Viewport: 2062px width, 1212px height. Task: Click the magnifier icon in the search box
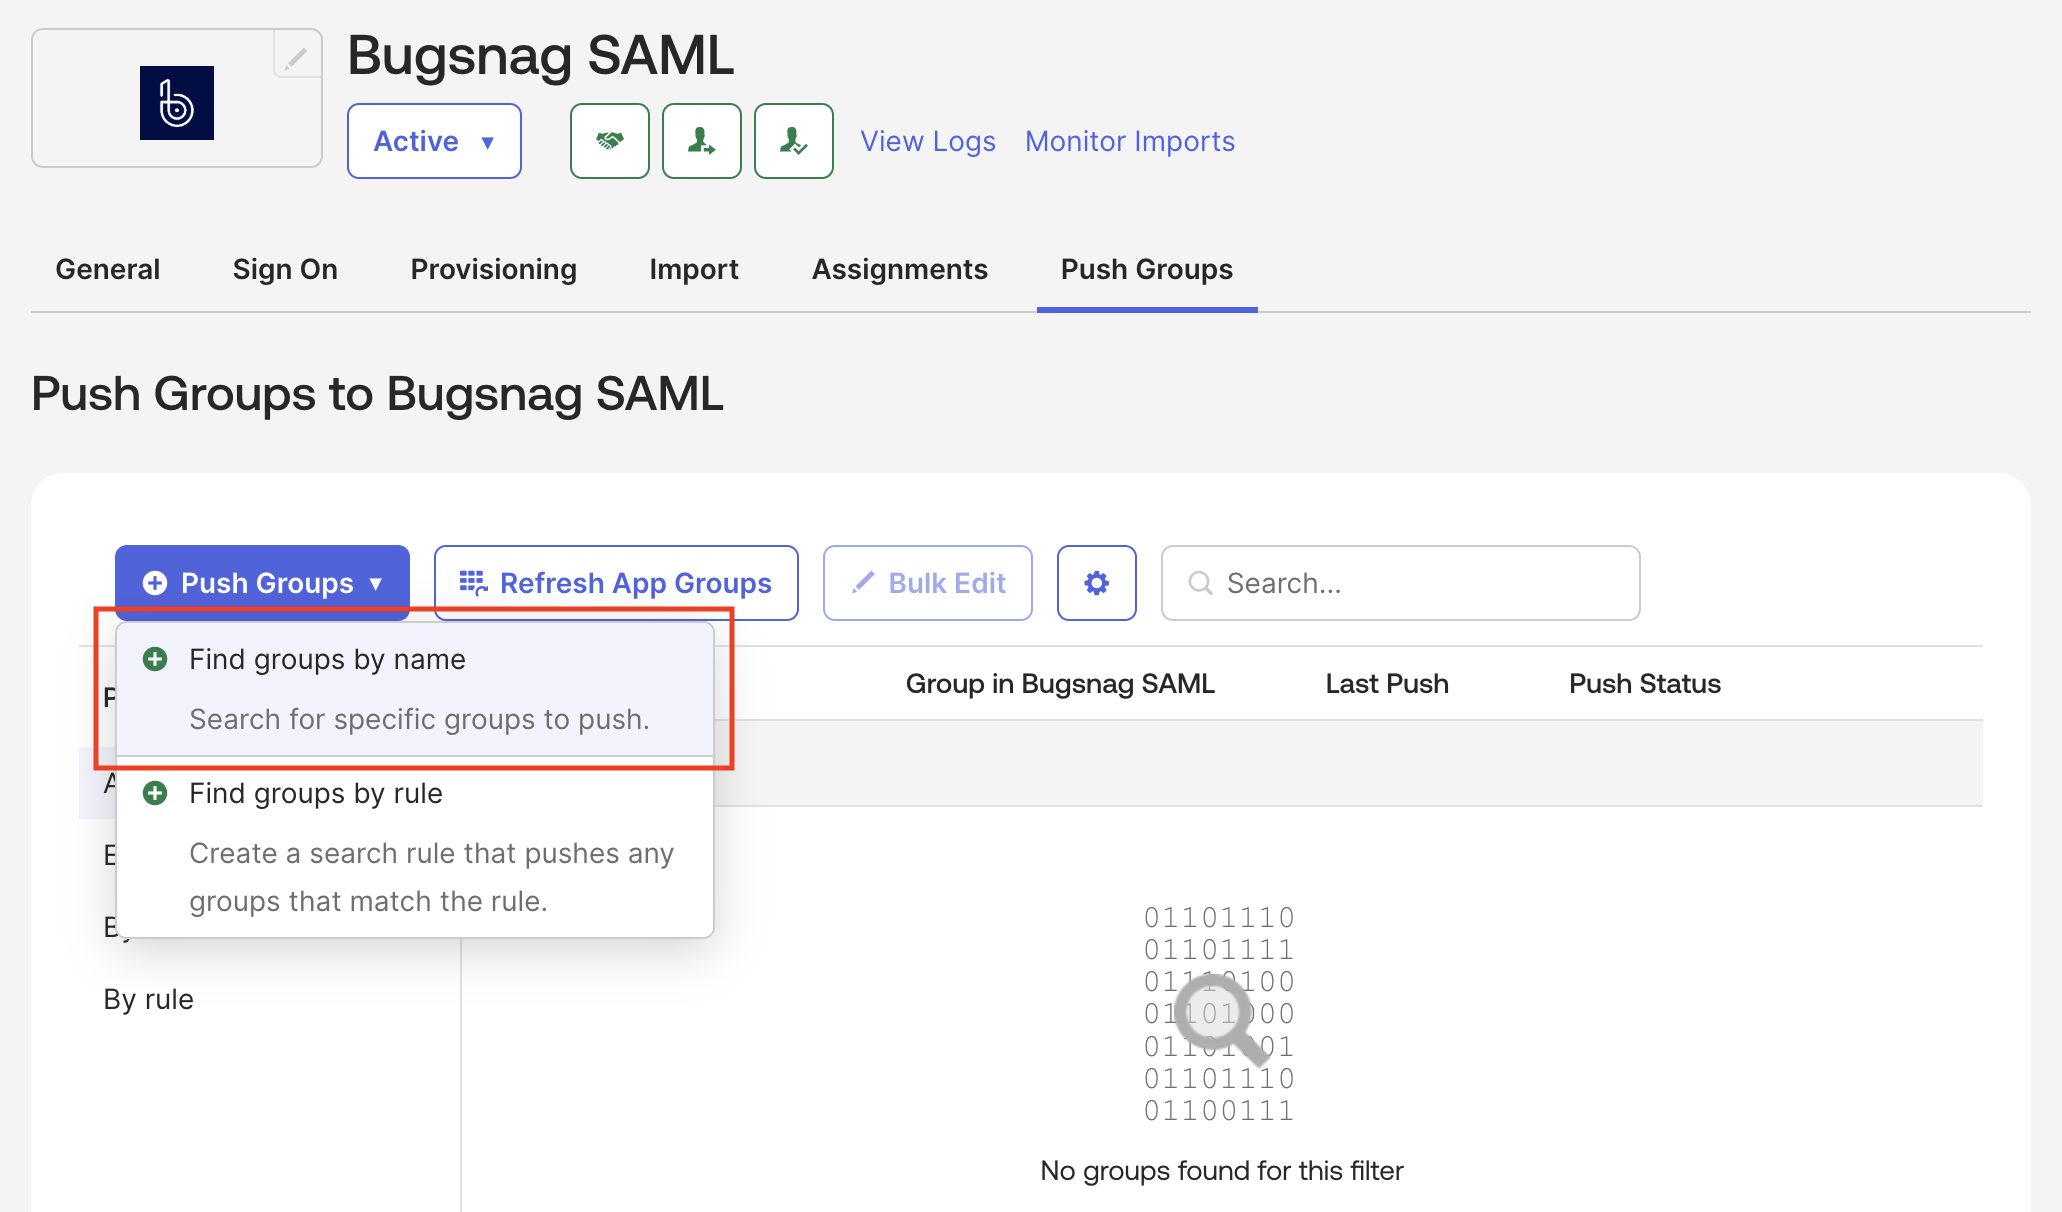click(x=1201, y=583)
